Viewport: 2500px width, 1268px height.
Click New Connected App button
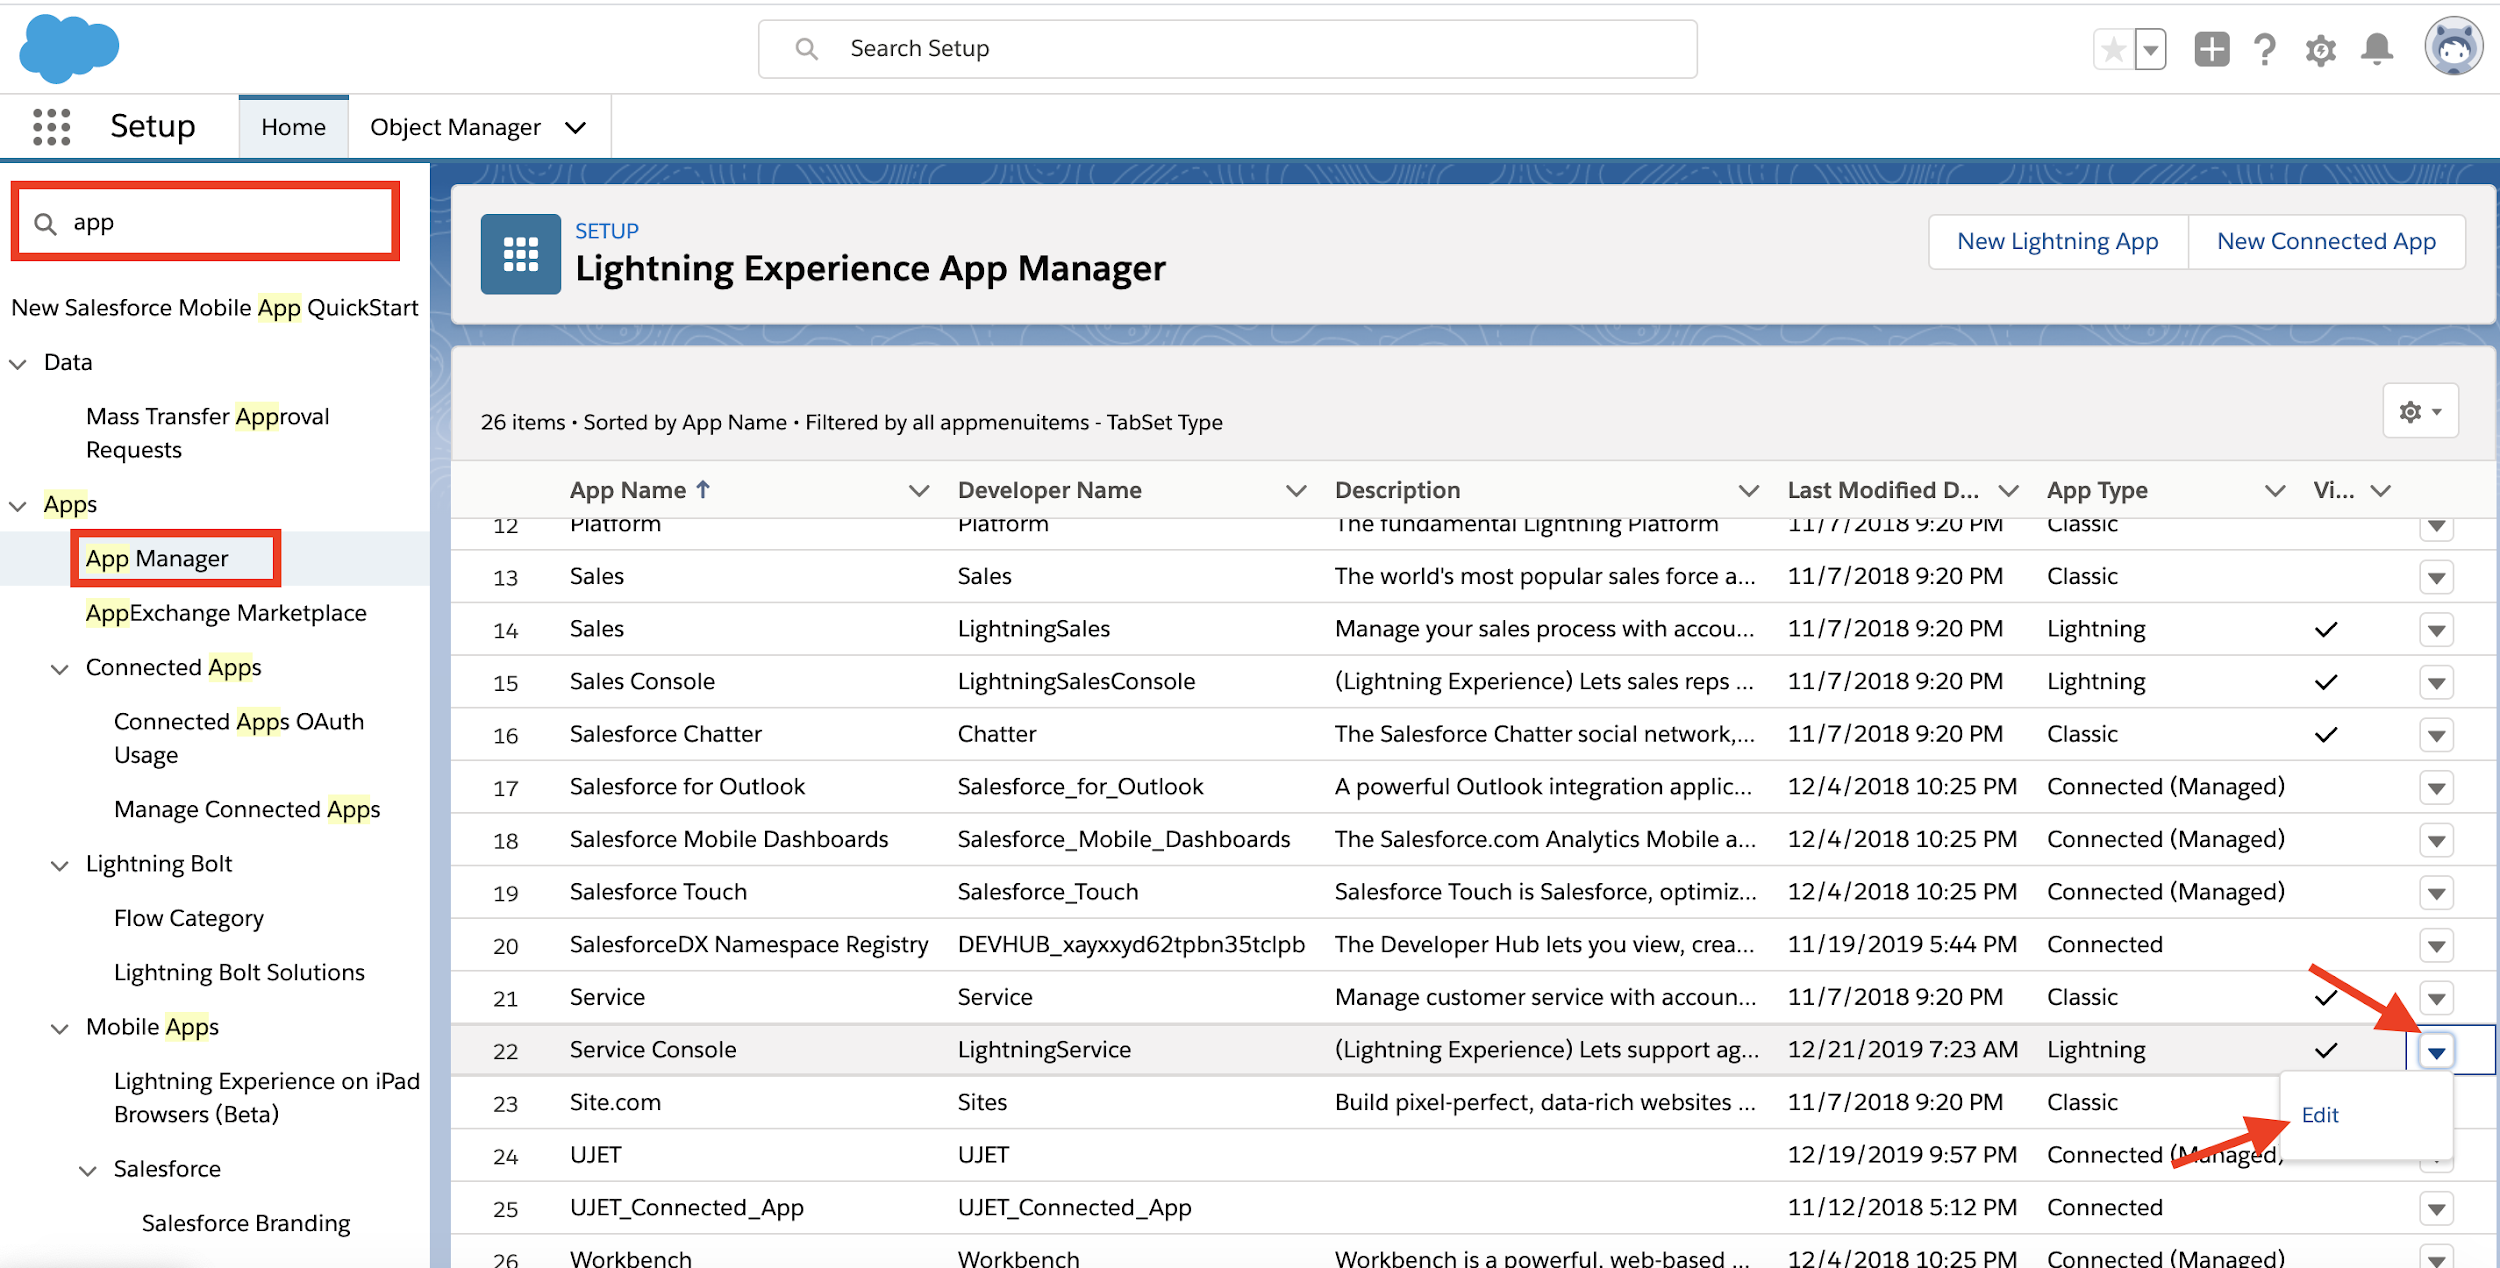[2326, 241]
